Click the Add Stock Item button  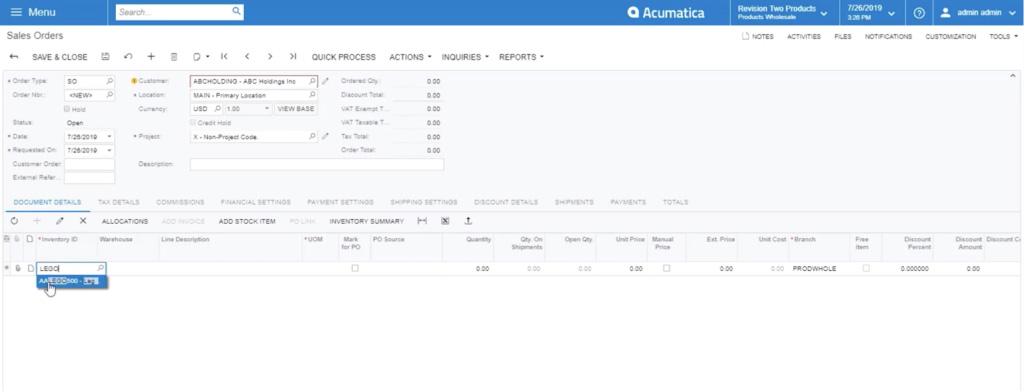point(247,221)
